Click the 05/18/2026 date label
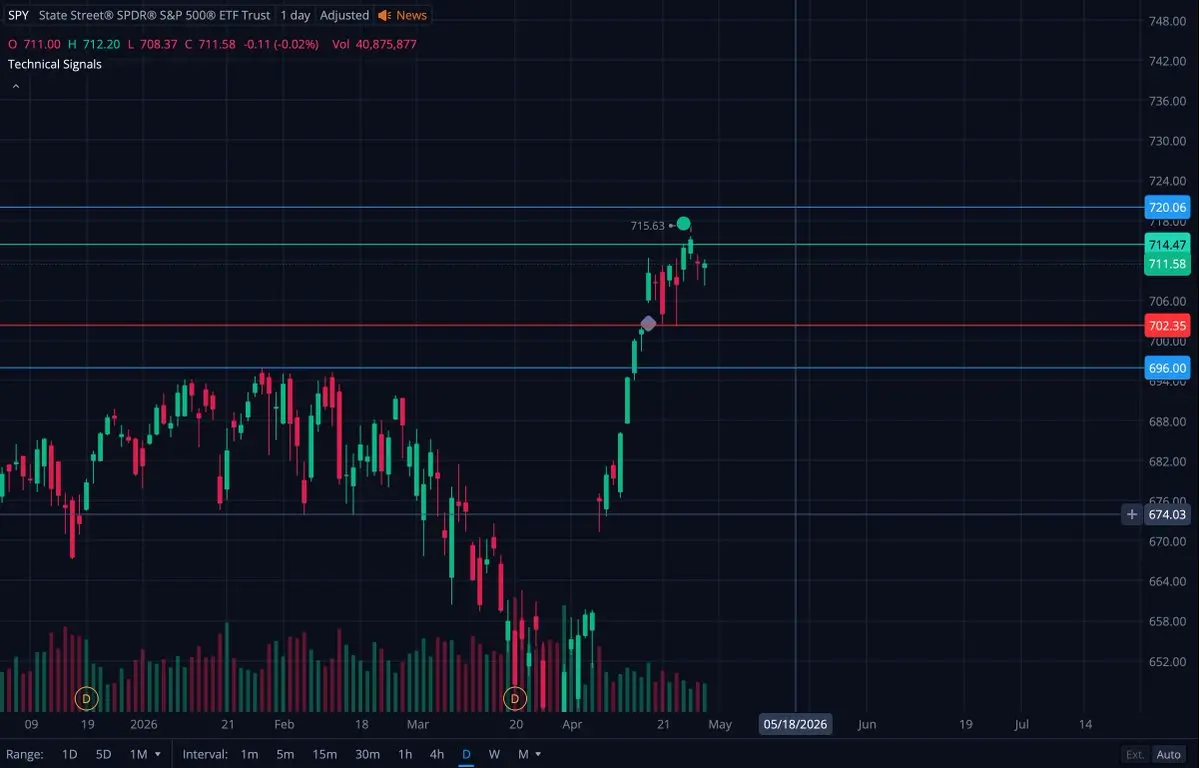Screen dimensions: 1199x768 click(795, 724)
